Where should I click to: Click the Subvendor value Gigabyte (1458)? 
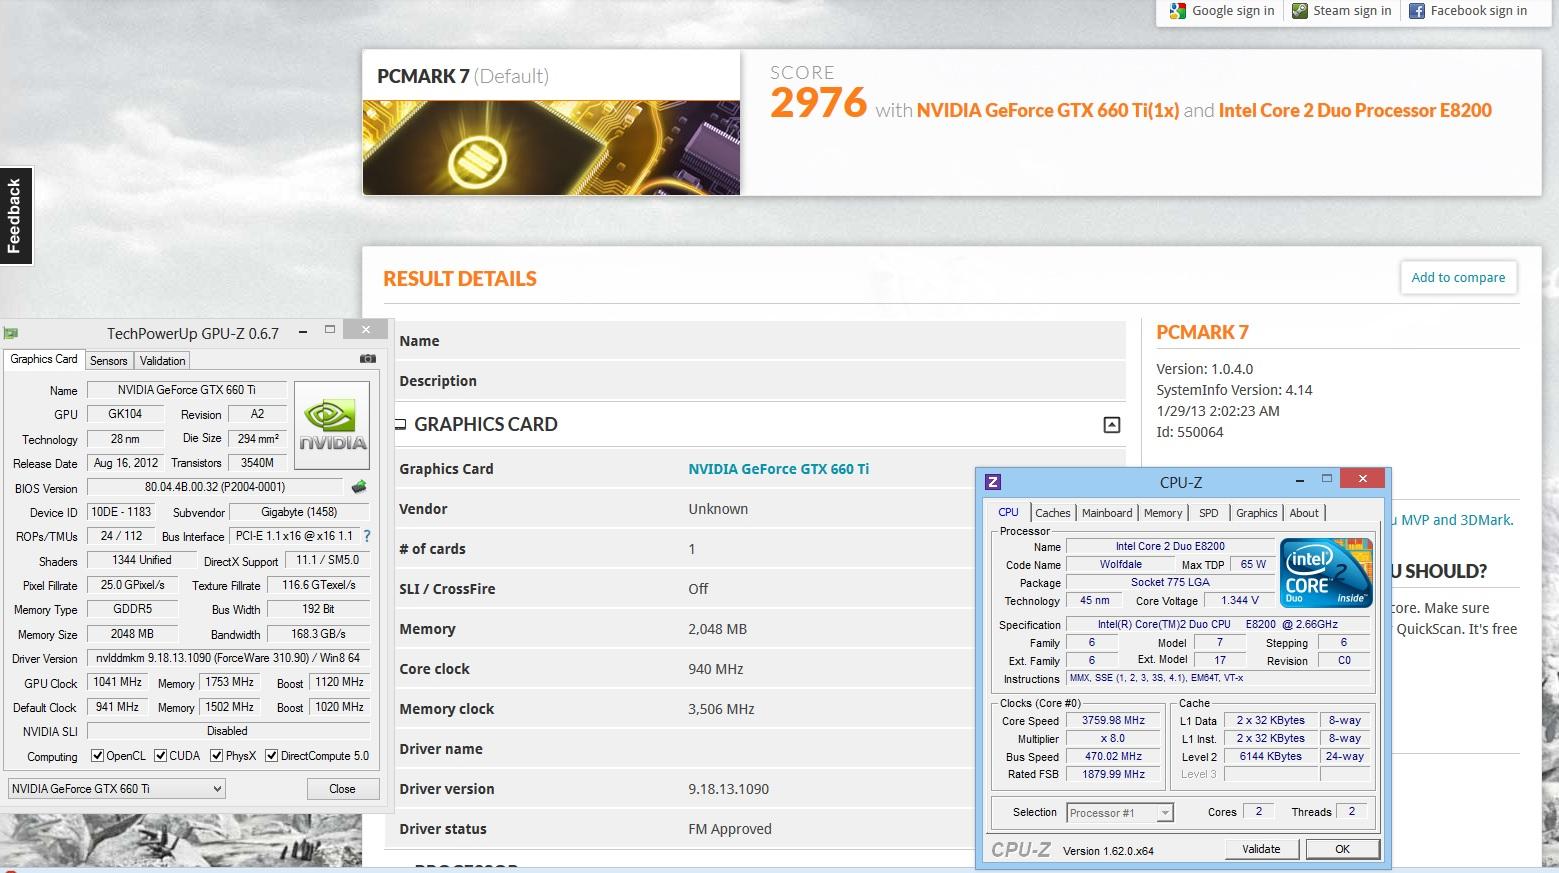click(x=299, y=511)
